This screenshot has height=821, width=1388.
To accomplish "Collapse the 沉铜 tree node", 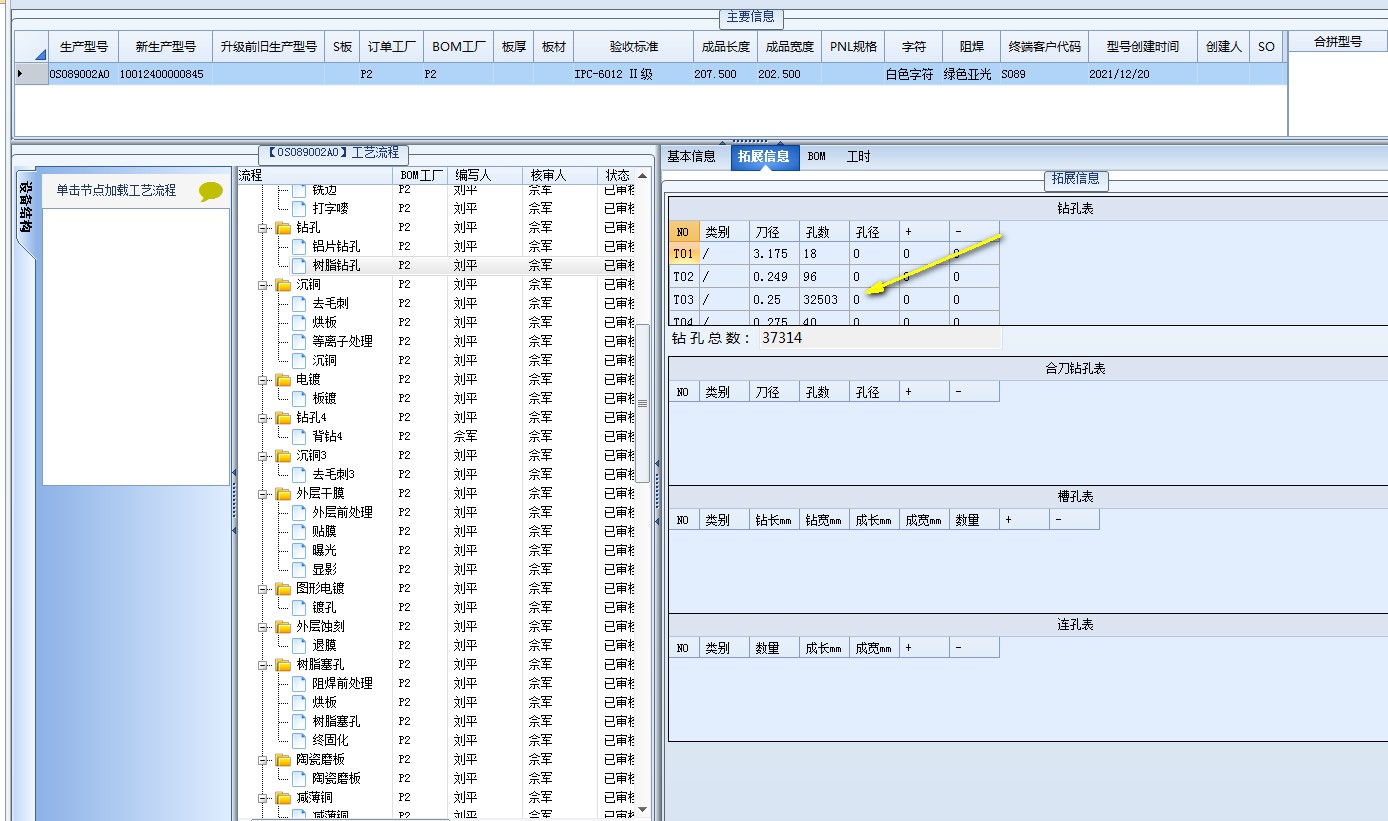I will [264, 285].
